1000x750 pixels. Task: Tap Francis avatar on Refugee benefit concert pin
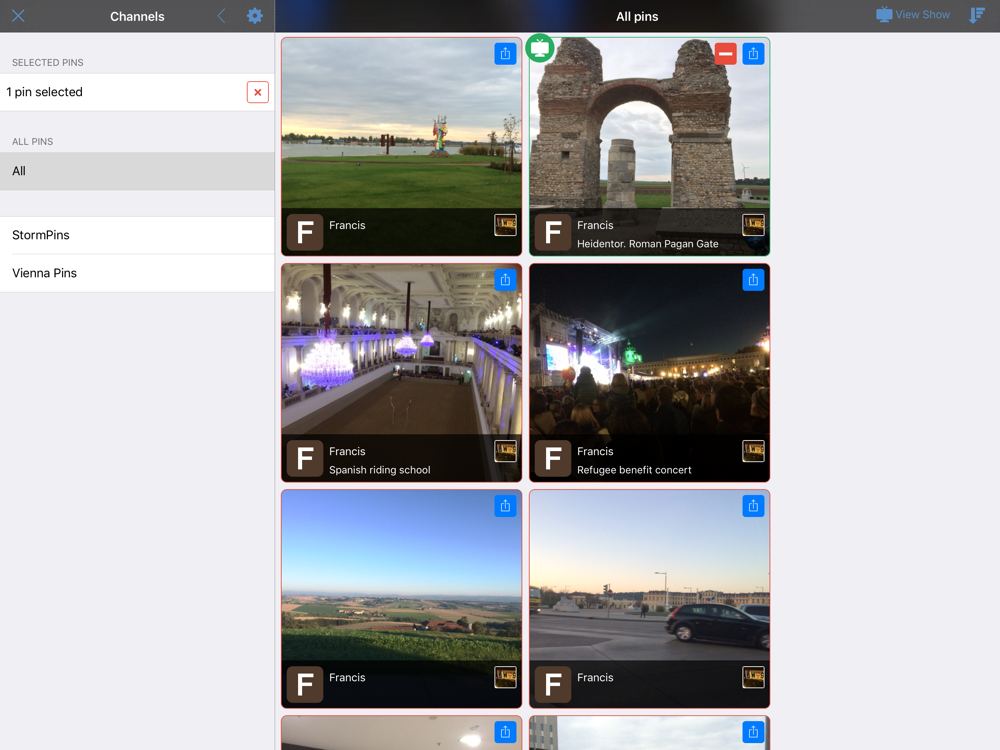pyautogui.click(x=553, y=459)
